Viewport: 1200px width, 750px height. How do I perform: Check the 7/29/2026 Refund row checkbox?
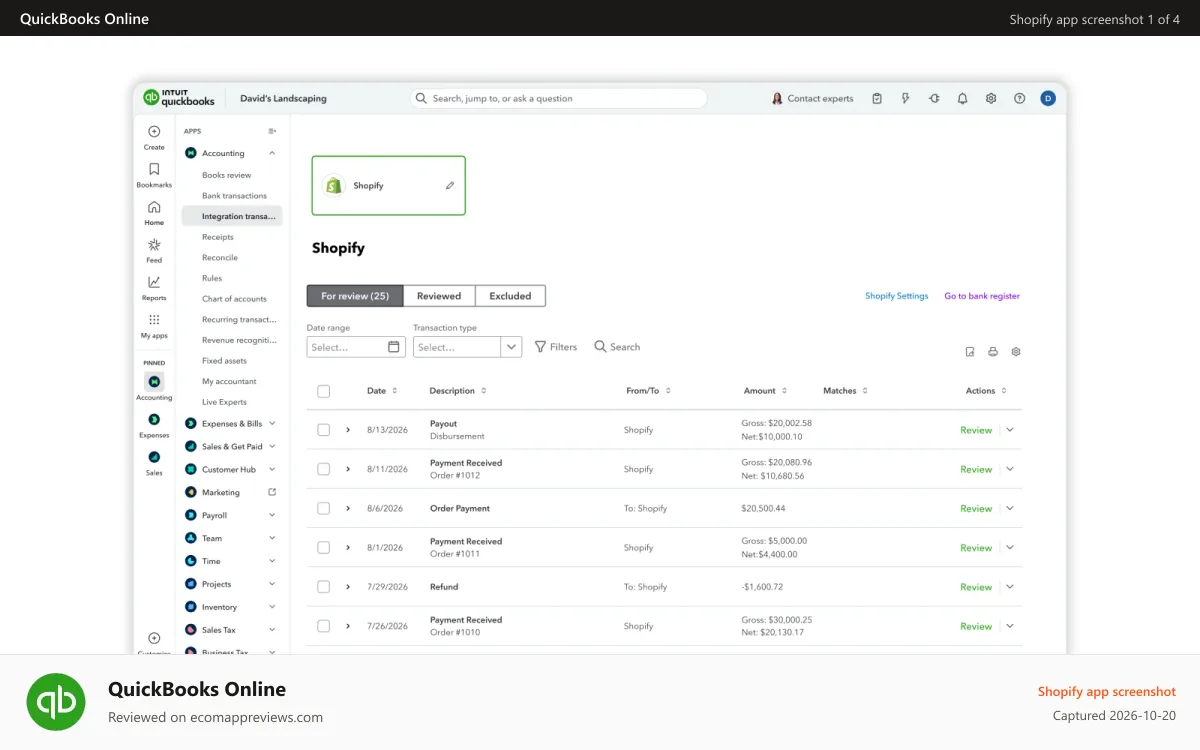click(323, 587)
